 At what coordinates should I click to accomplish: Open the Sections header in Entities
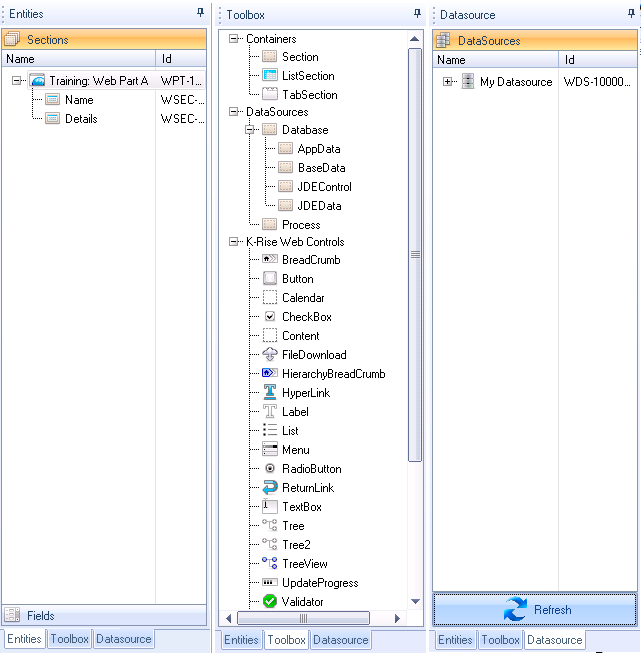click(x=104, y=40)
